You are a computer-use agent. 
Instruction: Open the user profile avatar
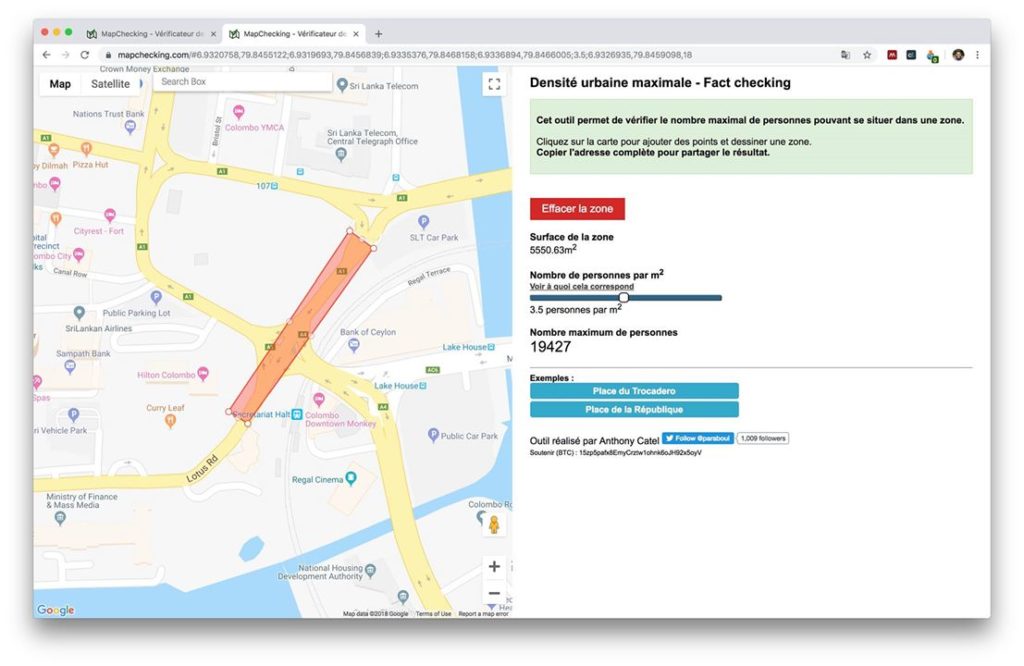coord(958,55)
